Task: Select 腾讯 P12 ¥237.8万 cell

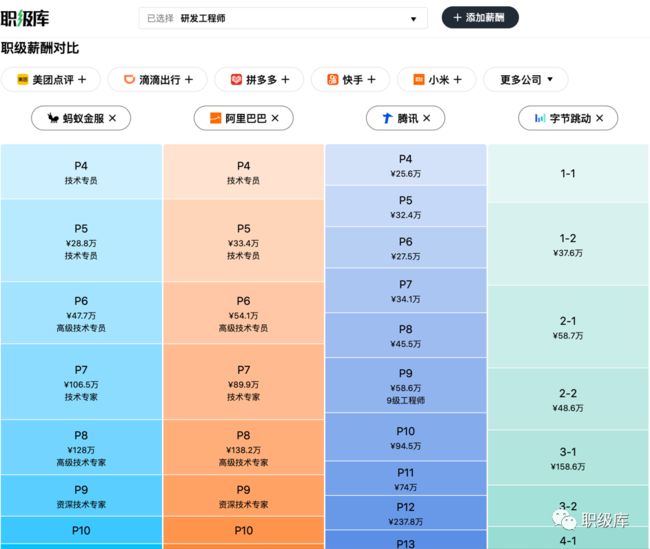Action: [x=406, y=513]
